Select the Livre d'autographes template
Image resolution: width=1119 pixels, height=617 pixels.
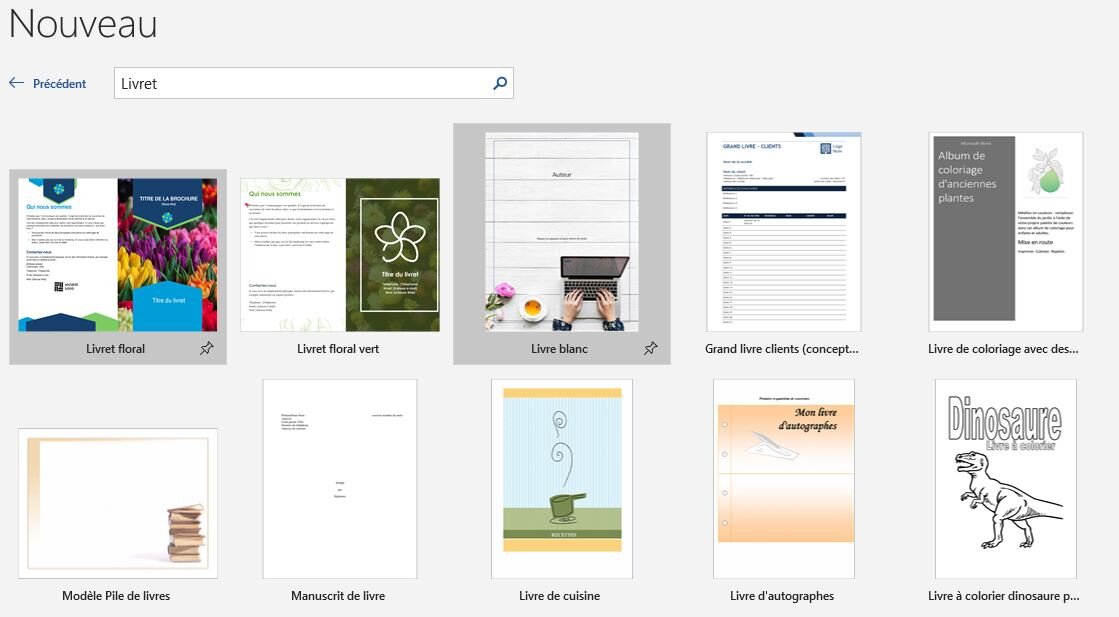pyautogui.click(x=783, y=478)
